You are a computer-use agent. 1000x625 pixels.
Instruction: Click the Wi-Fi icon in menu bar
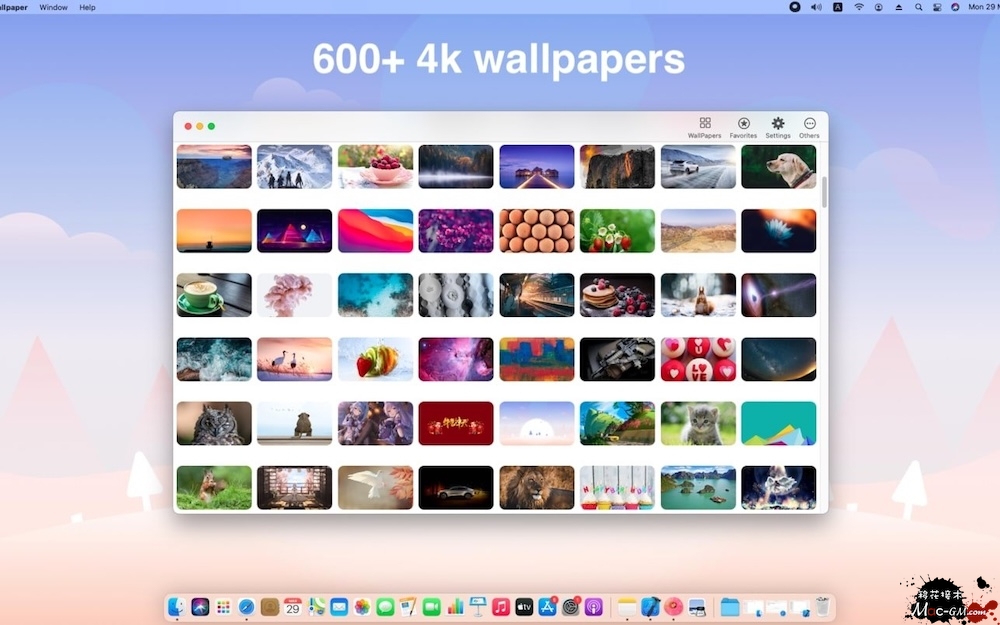[x=858, y=7]
